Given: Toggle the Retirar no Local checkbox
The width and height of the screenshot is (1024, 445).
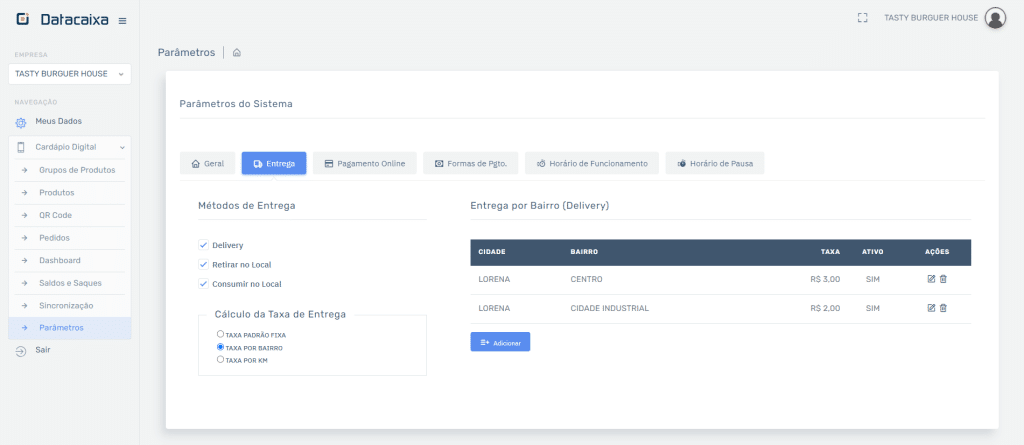Looking at the screenshot, I should (x=203, y=264).
